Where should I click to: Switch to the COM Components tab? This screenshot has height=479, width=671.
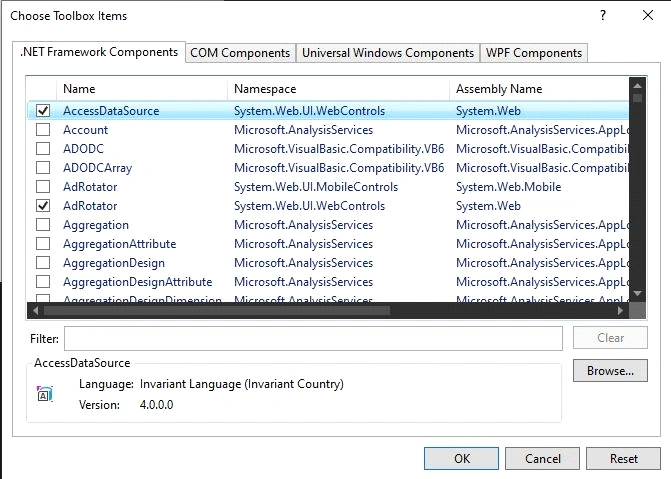[x=240, y=53]
